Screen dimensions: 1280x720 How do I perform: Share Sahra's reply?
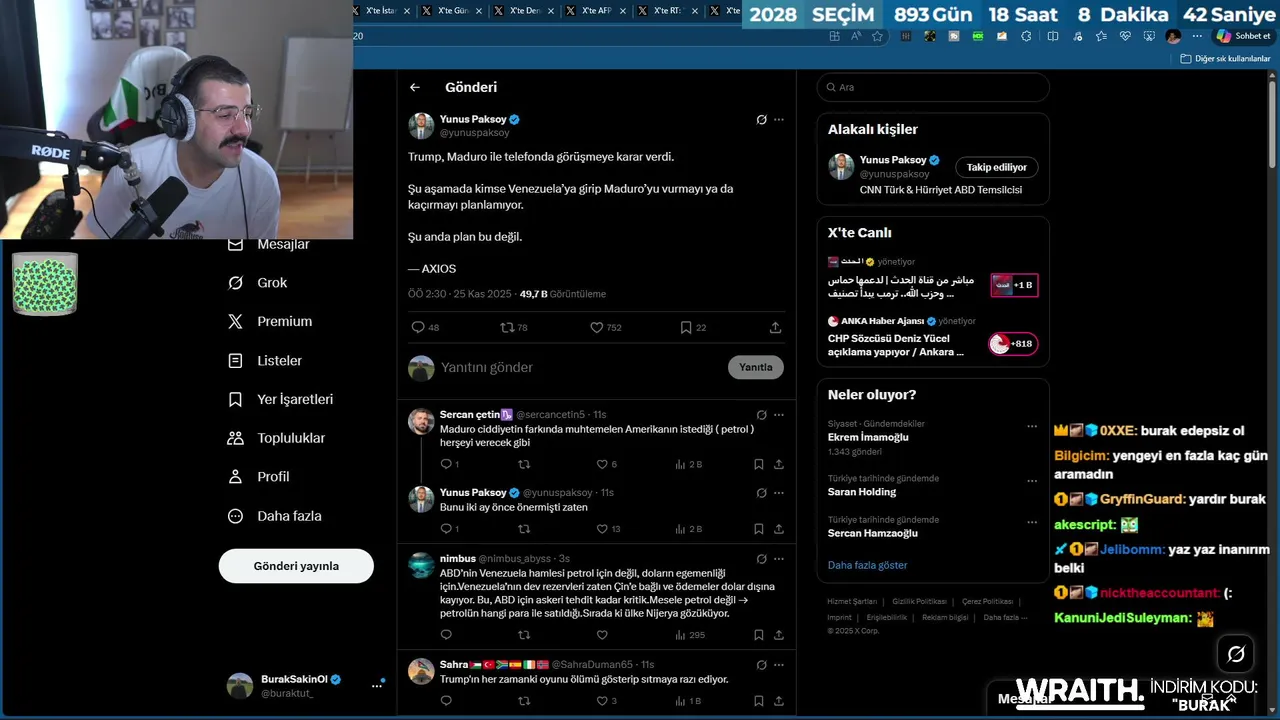click(x=779, y=701)
